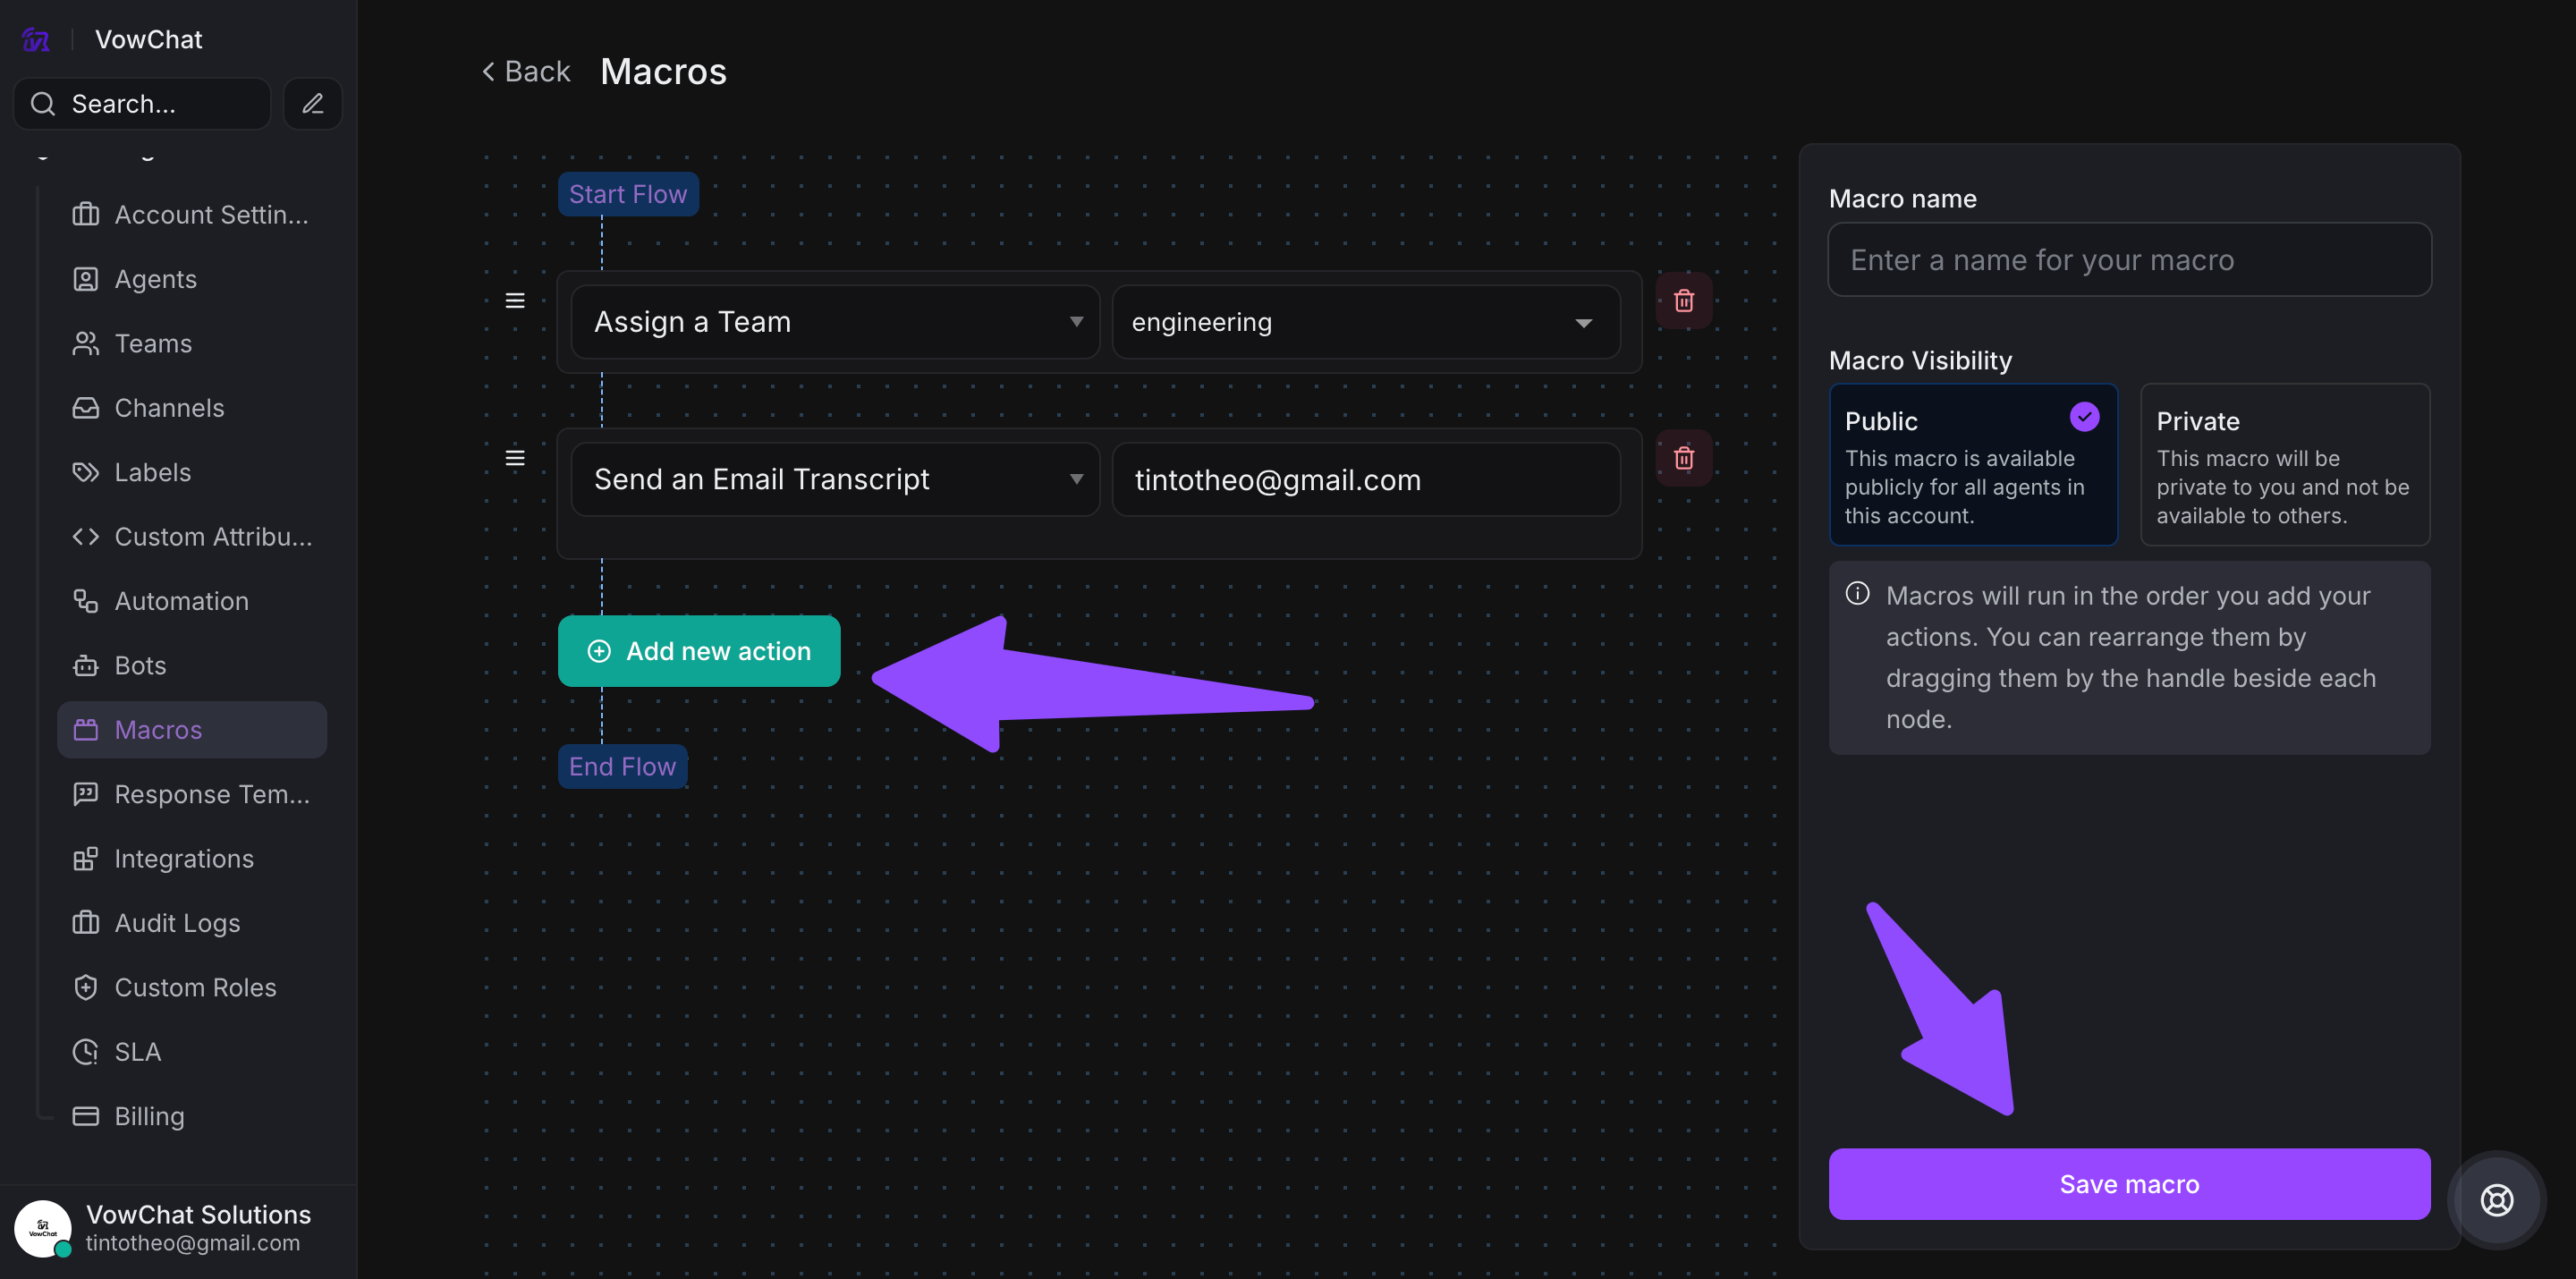Click the VowChat logo icon
The image size is (2576, 1279).
pyautogui.click(x=36, y=40)
